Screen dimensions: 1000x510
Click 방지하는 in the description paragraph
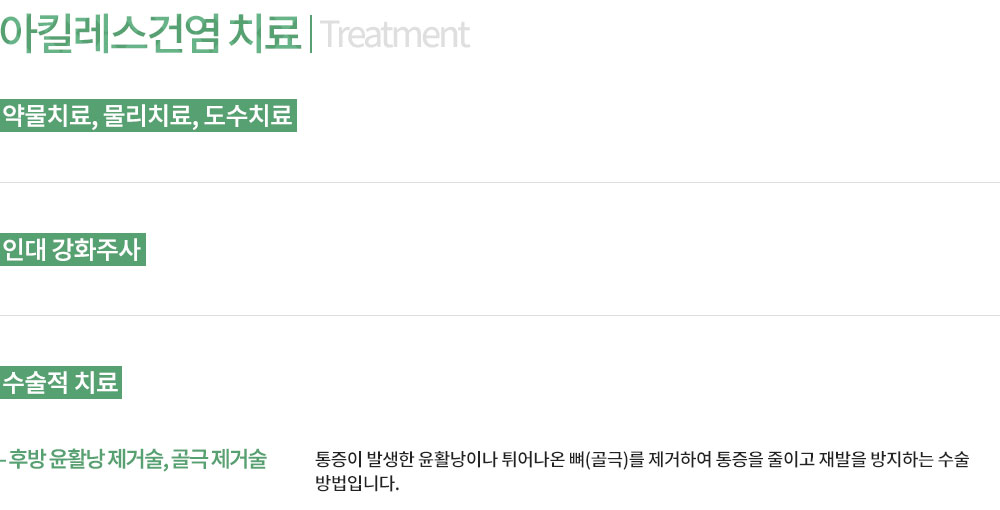[901, 460]
